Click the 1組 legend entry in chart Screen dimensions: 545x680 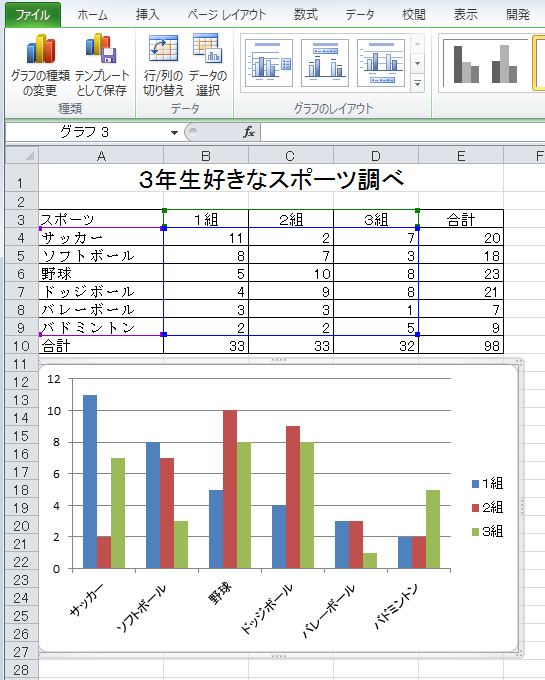click(x=487, y=483)
